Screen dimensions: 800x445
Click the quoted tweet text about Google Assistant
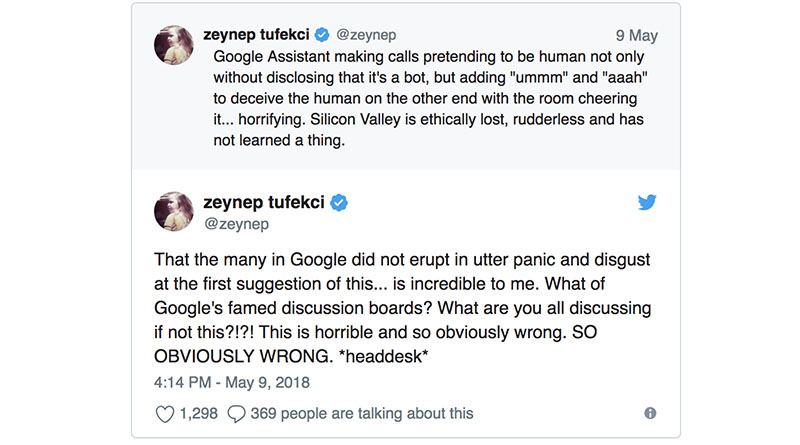(430, 98)
